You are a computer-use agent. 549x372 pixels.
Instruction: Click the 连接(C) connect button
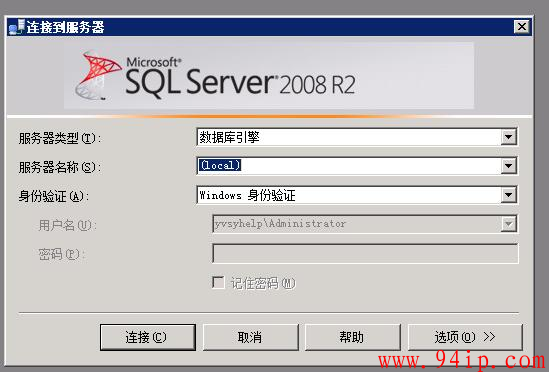147,337
